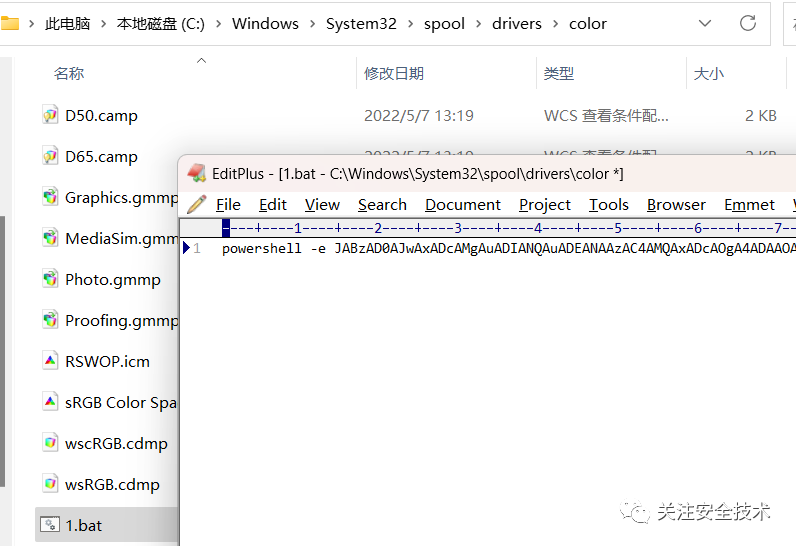Open the EditPlus Browser menu
Image resolution: width=796 pixels, height=546 pixels.
click(x=676, y=204)
